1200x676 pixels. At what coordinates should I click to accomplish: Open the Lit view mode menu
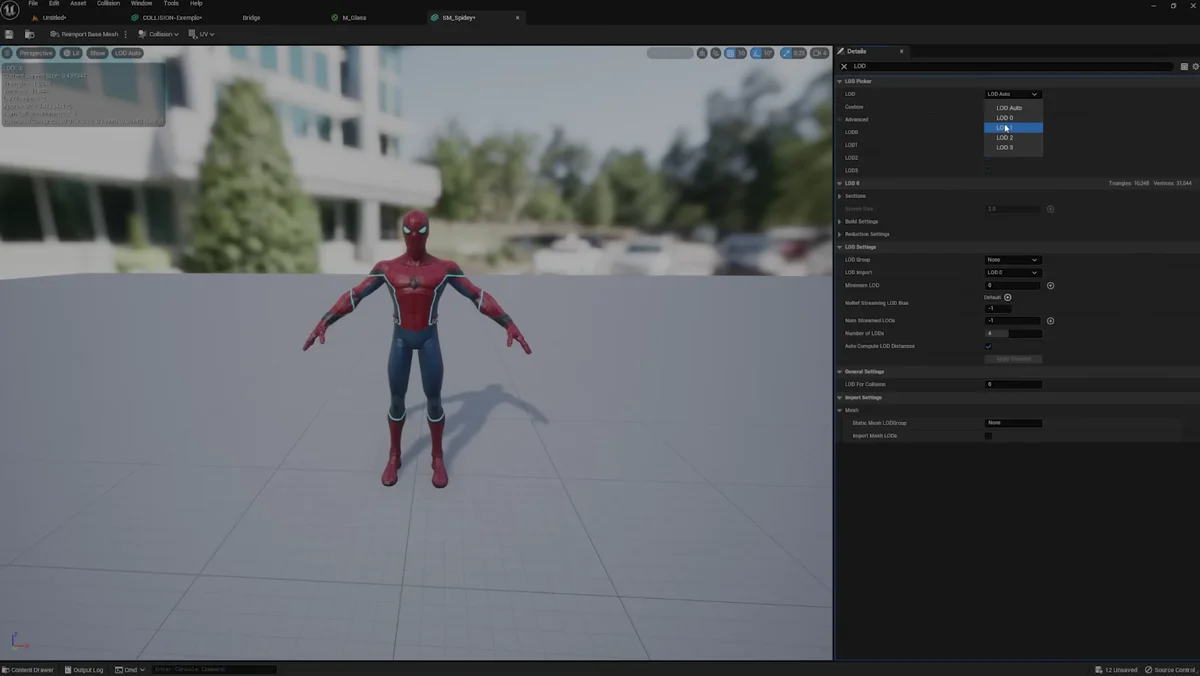[71, 53]
